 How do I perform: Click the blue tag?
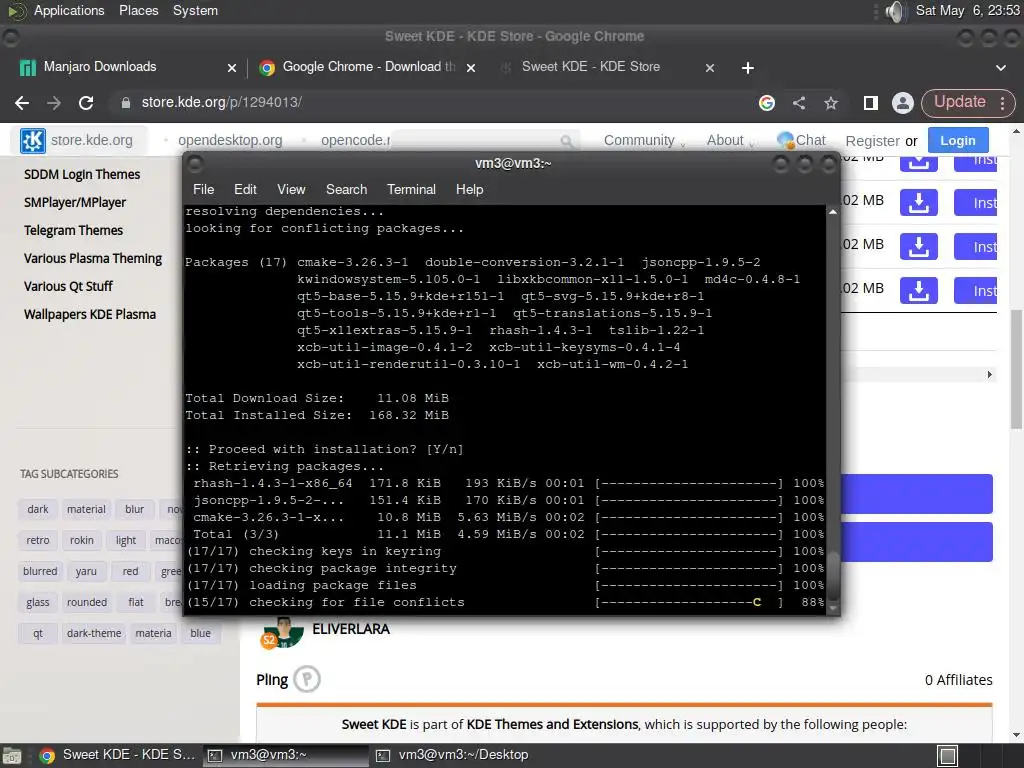click(x=200, y=633)
